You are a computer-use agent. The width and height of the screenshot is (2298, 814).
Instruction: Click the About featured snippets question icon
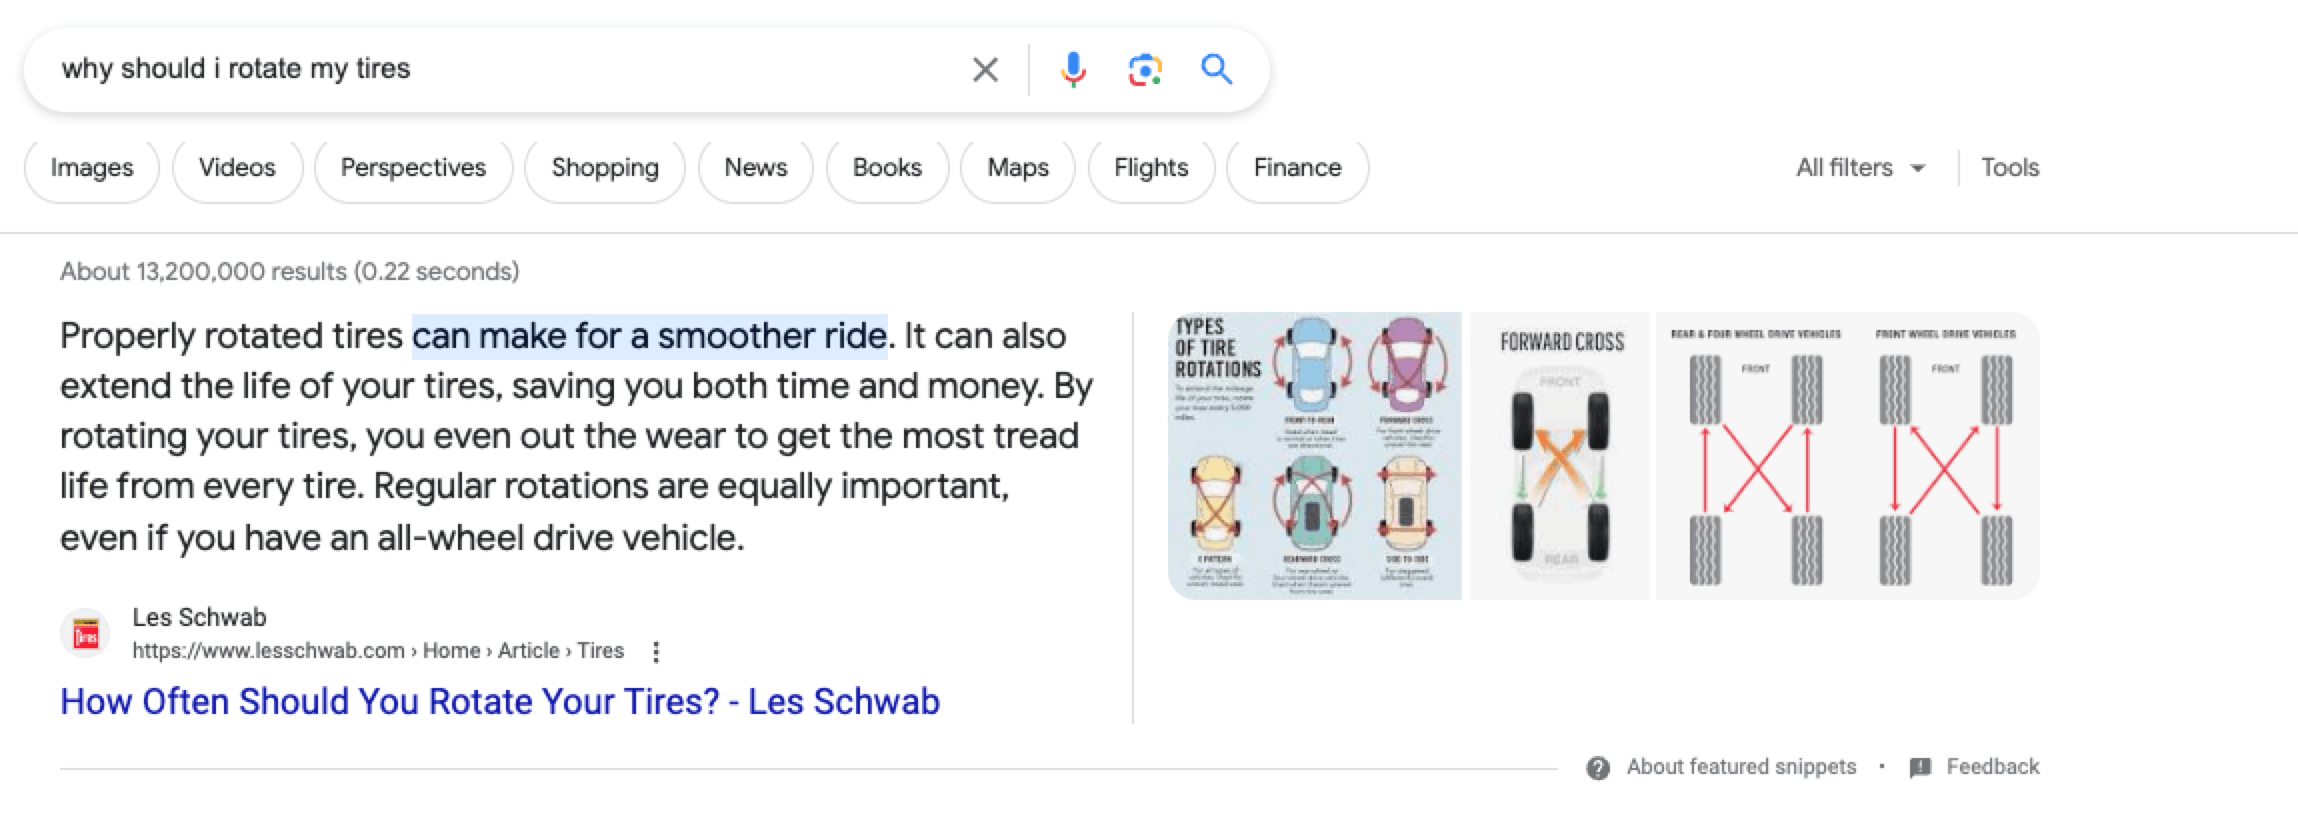[x=1598, y=768]
